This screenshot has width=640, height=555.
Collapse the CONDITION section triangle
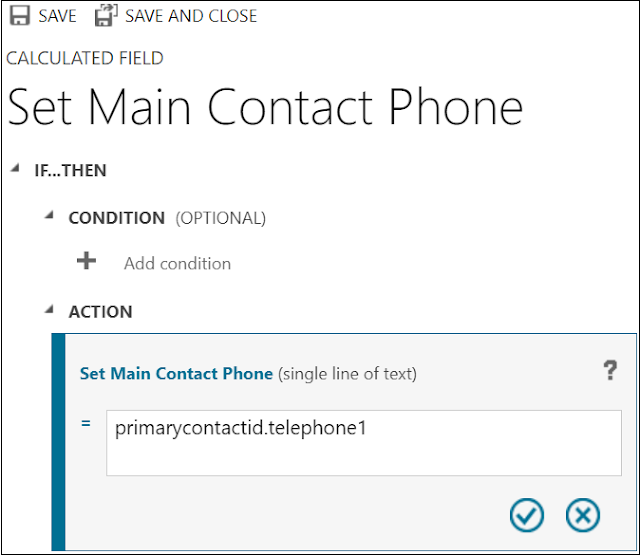tap(49, 215)
